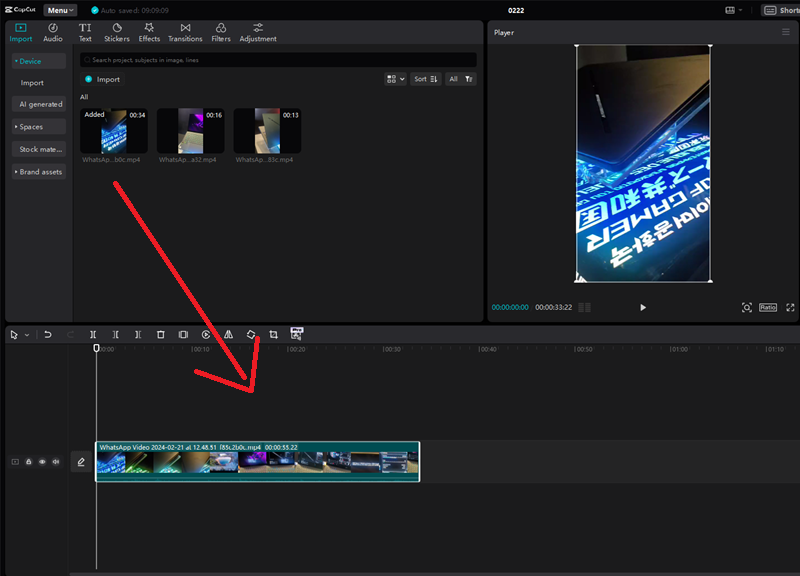Expand the Spaces section in sidebar

[x=30, y=127]
